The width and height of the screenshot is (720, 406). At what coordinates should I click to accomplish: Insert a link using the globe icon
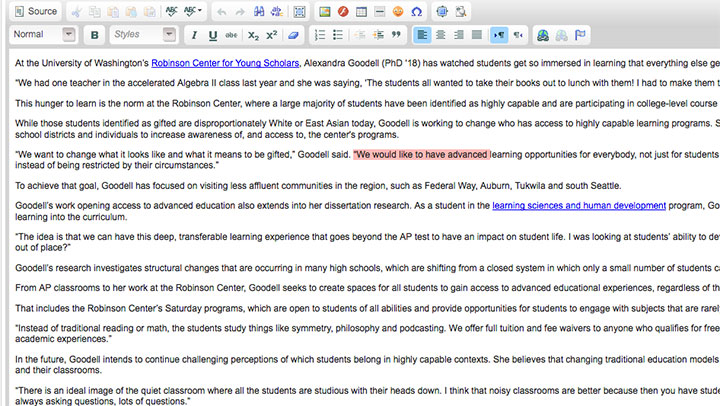pos(542,35)
